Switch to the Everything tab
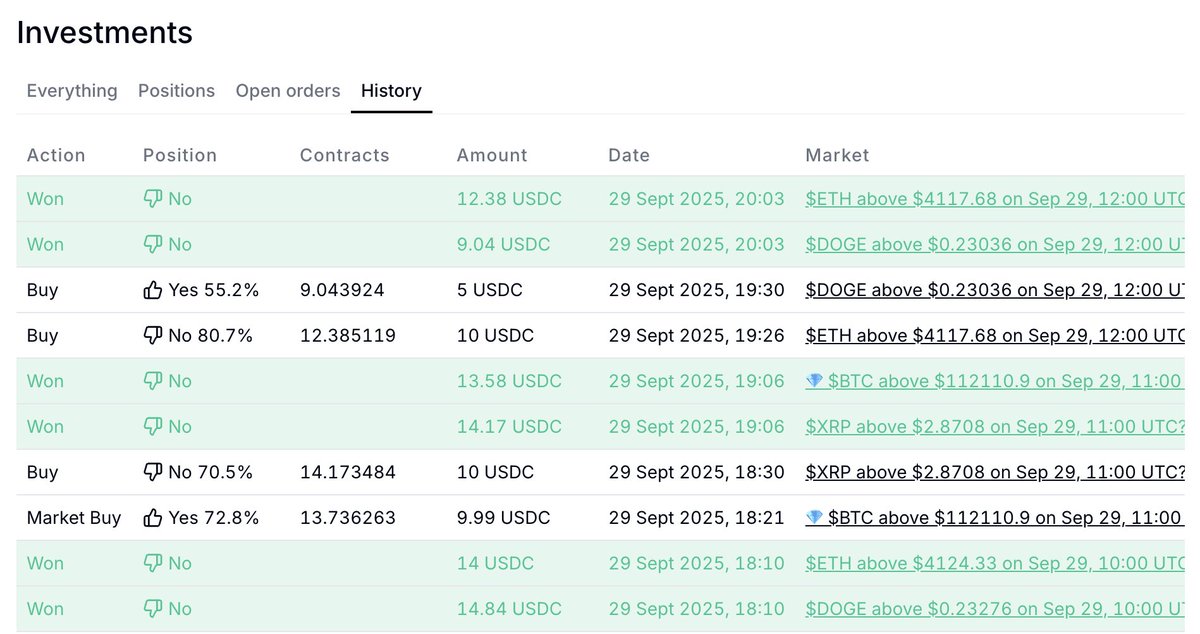The width and height of the screenshot is (1200, 634). [x=72, y=91]
